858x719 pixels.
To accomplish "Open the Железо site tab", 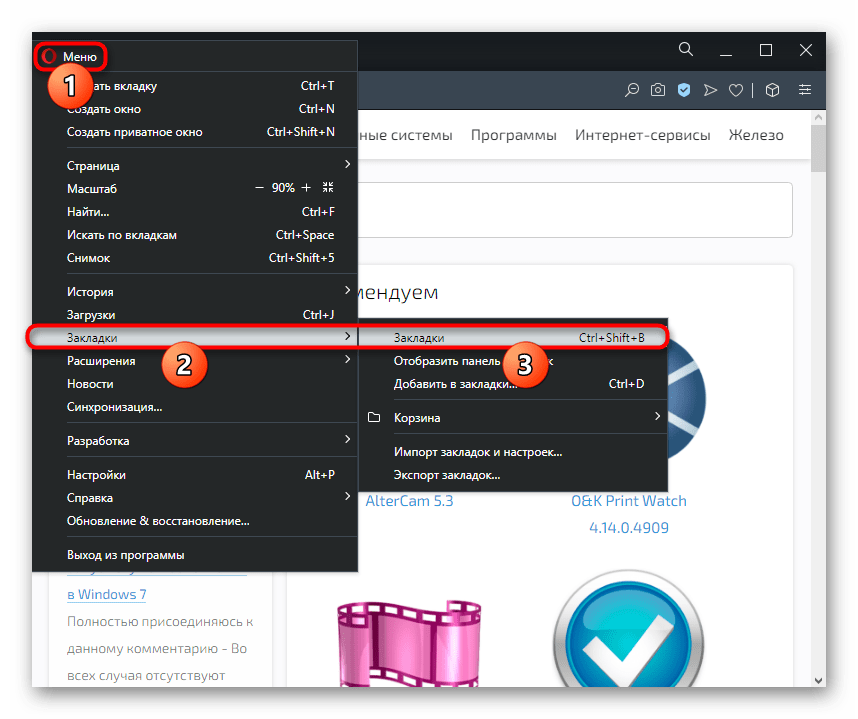I will coord(756,135).
